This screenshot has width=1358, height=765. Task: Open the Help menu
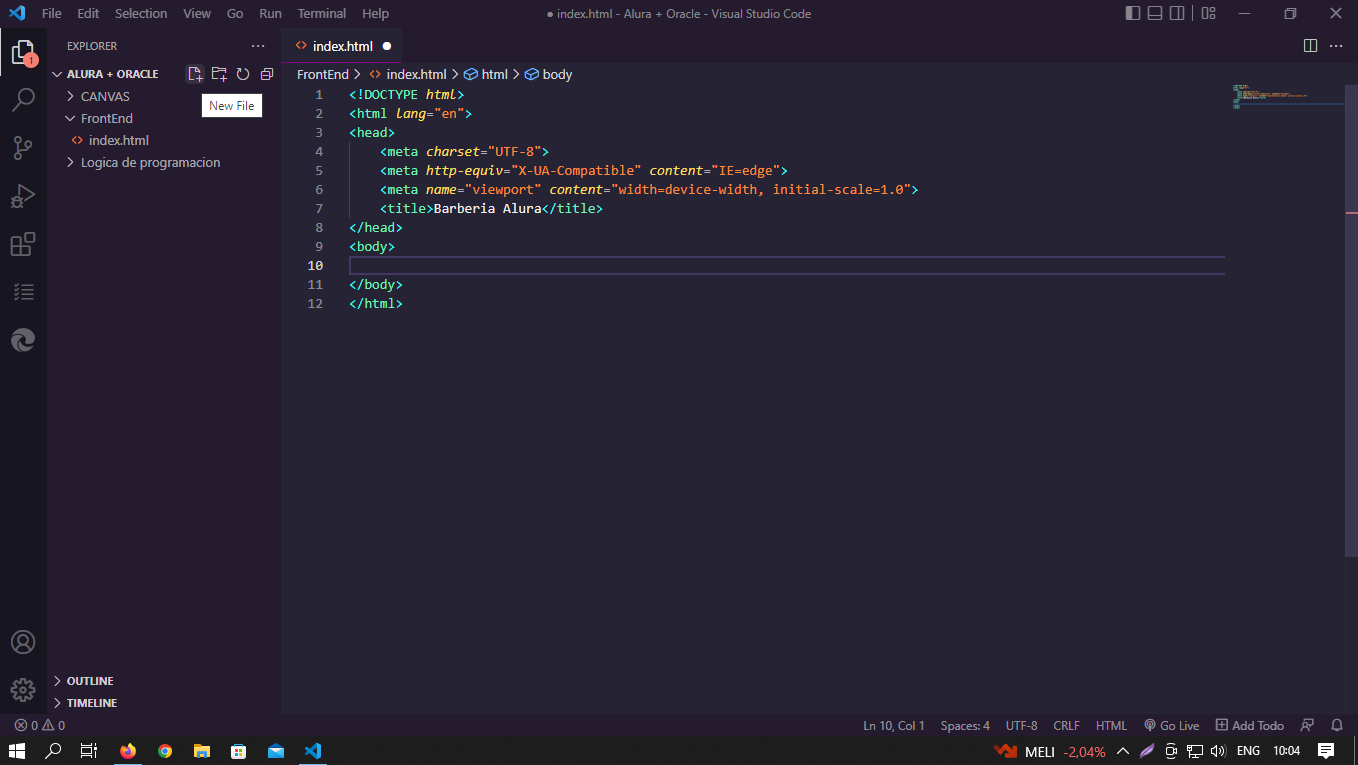click(x=375, y=13)
